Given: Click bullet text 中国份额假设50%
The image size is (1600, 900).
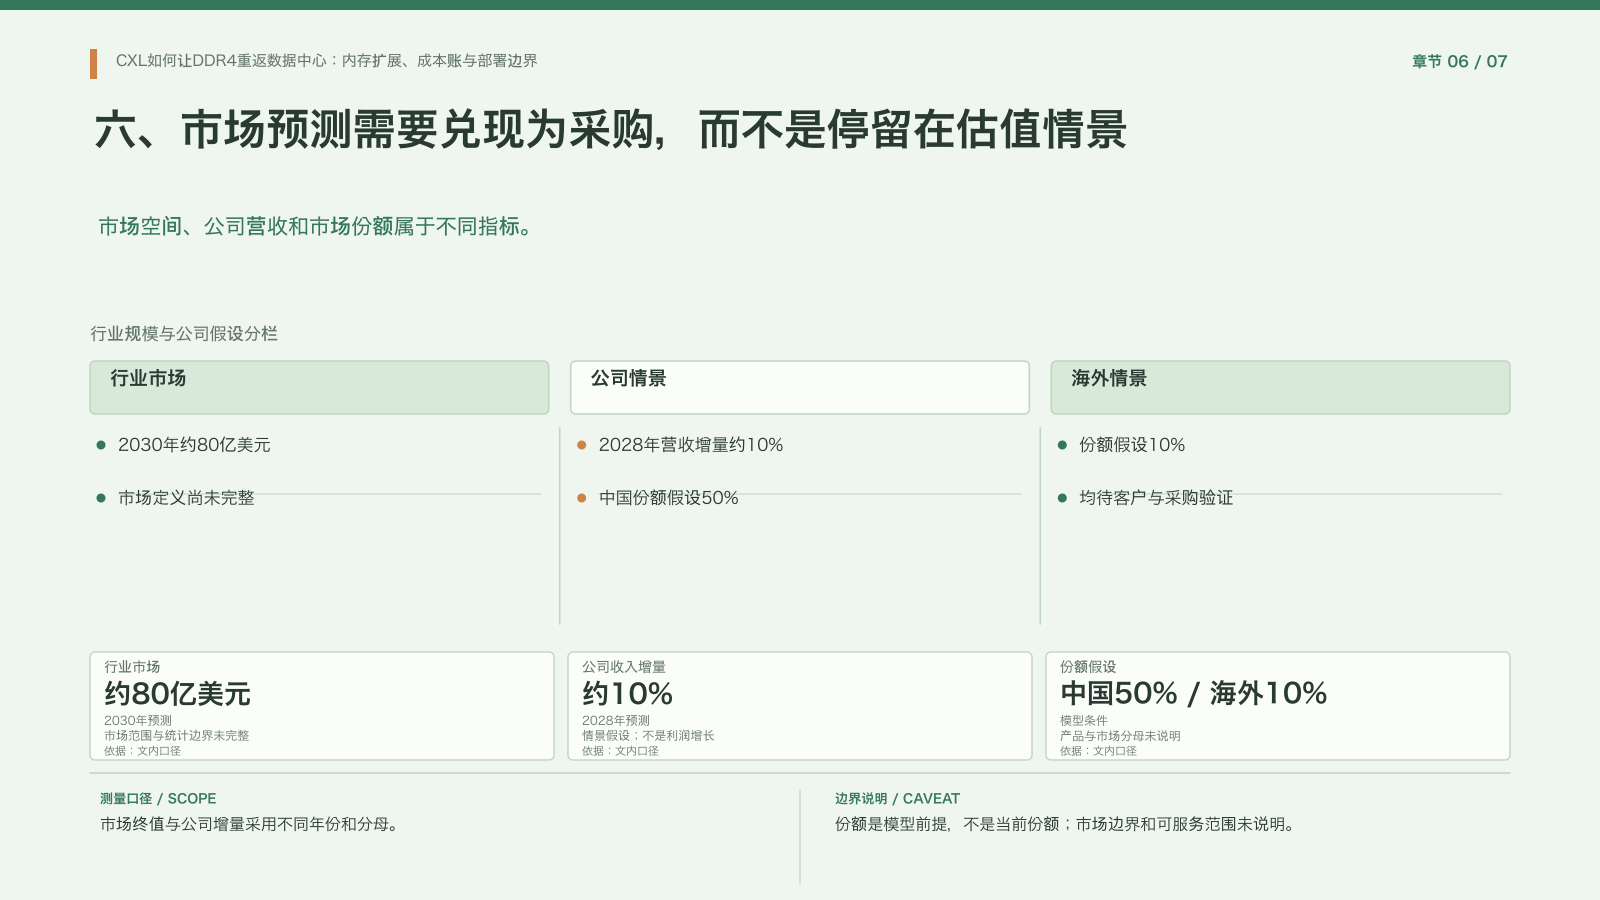Looking at the screenshot, I should [x=668, y=498].
